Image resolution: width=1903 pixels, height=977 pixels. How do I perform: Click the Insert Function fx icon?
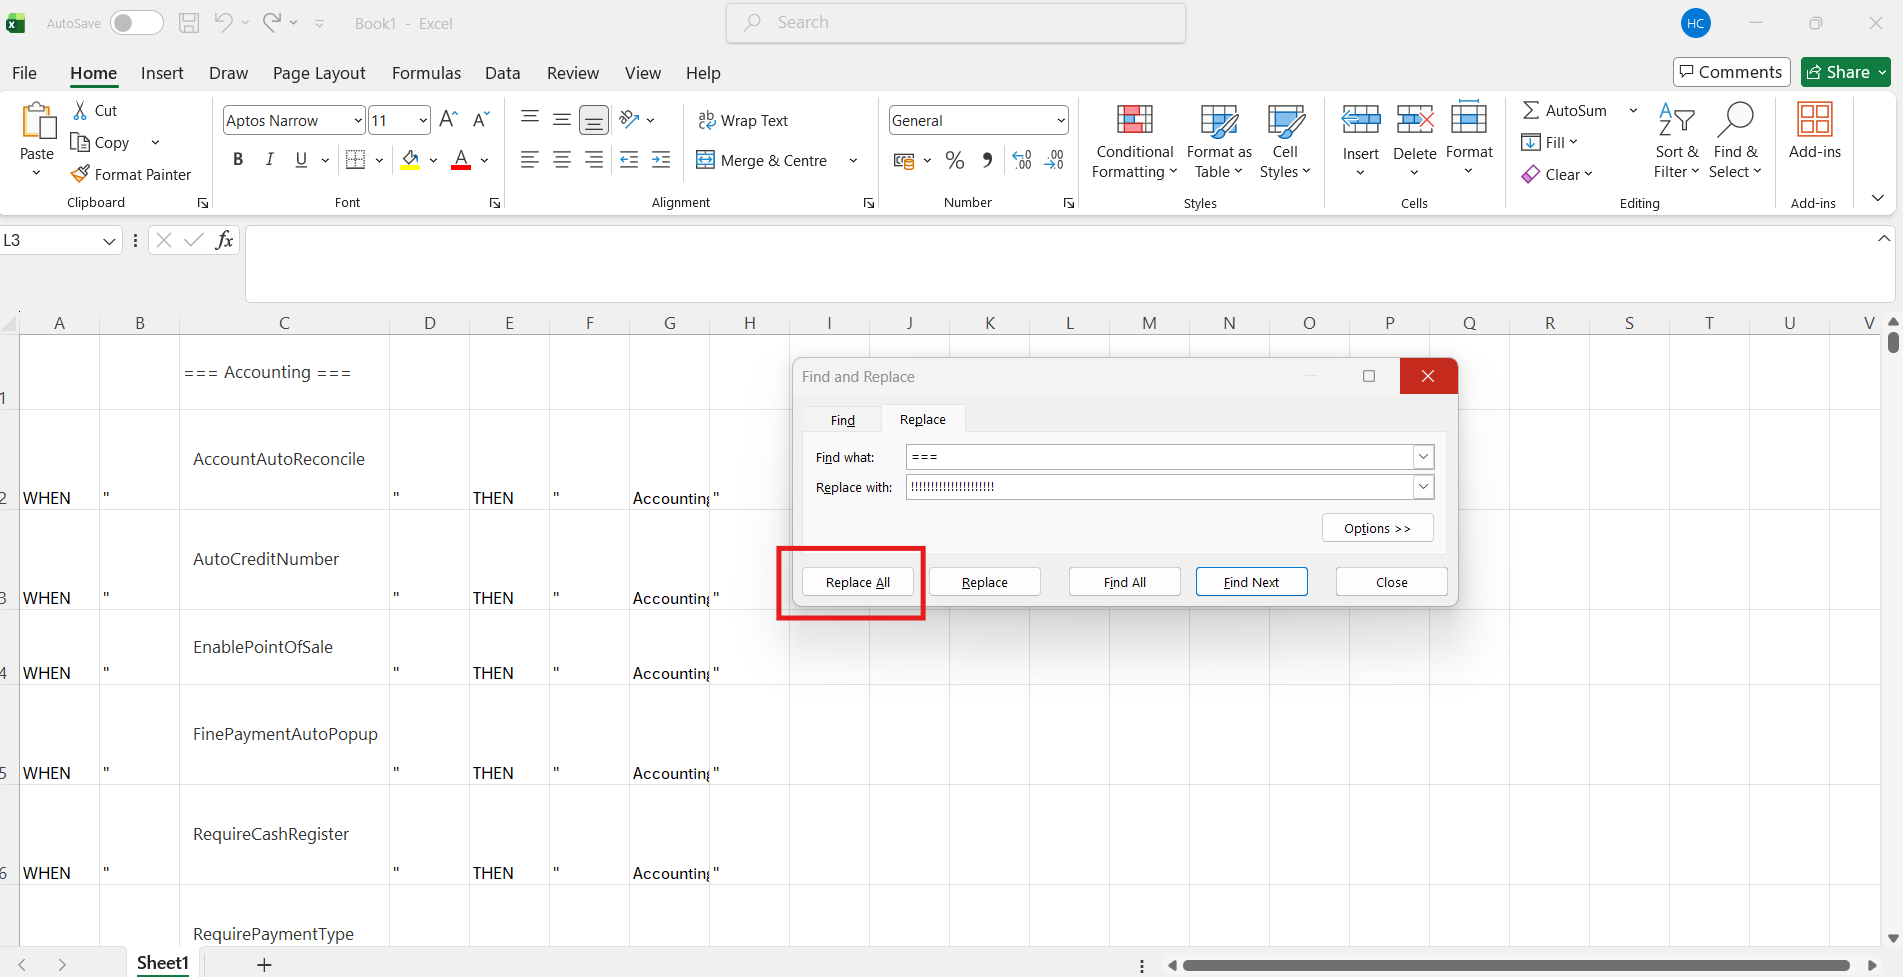[225, 240]
